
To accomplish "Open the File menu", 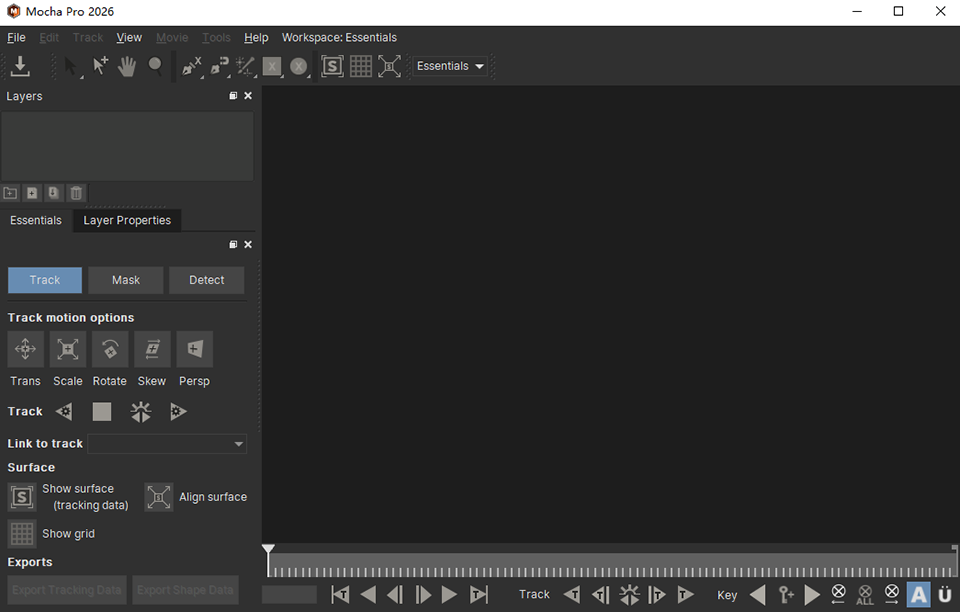I will pyautogui.click(x=17, y=37).
